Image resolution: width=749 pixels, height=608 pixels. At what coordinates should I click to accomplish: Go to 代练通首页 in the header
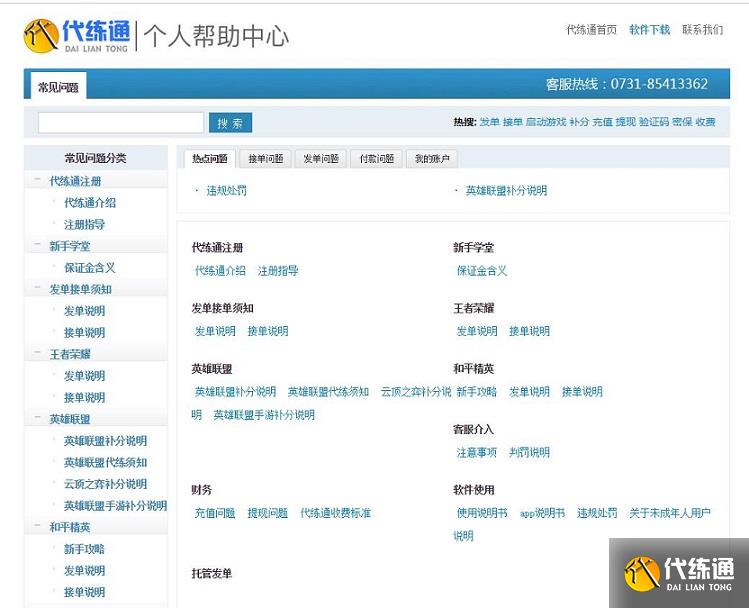coord(591,30)
